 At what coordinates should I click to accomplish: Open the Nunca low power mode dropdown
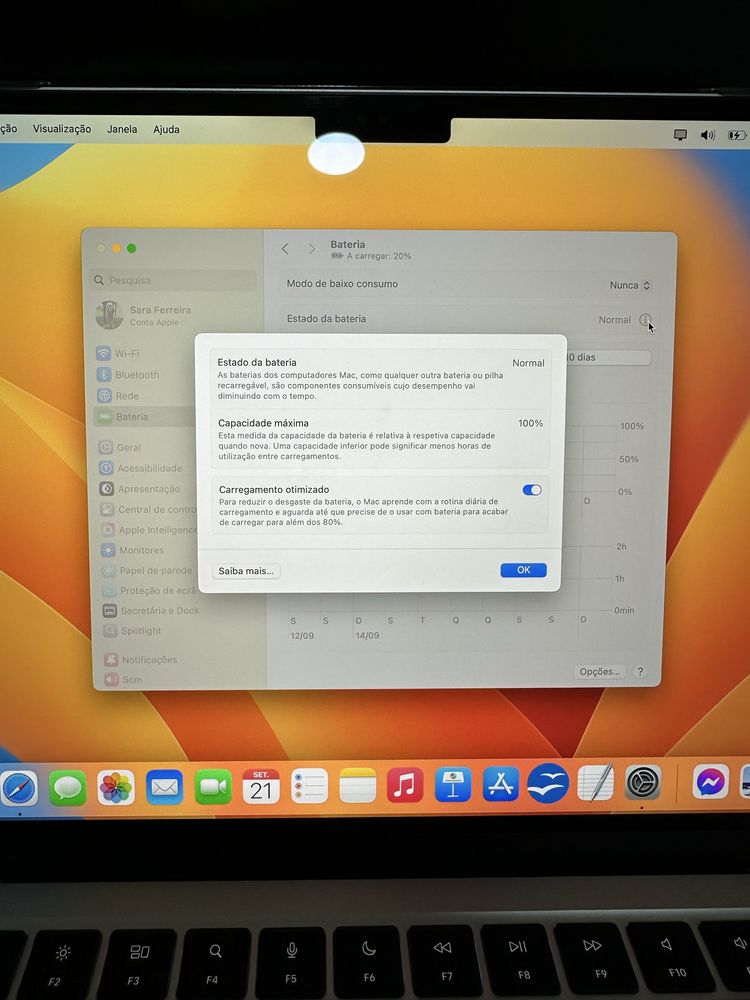(629, 285)
